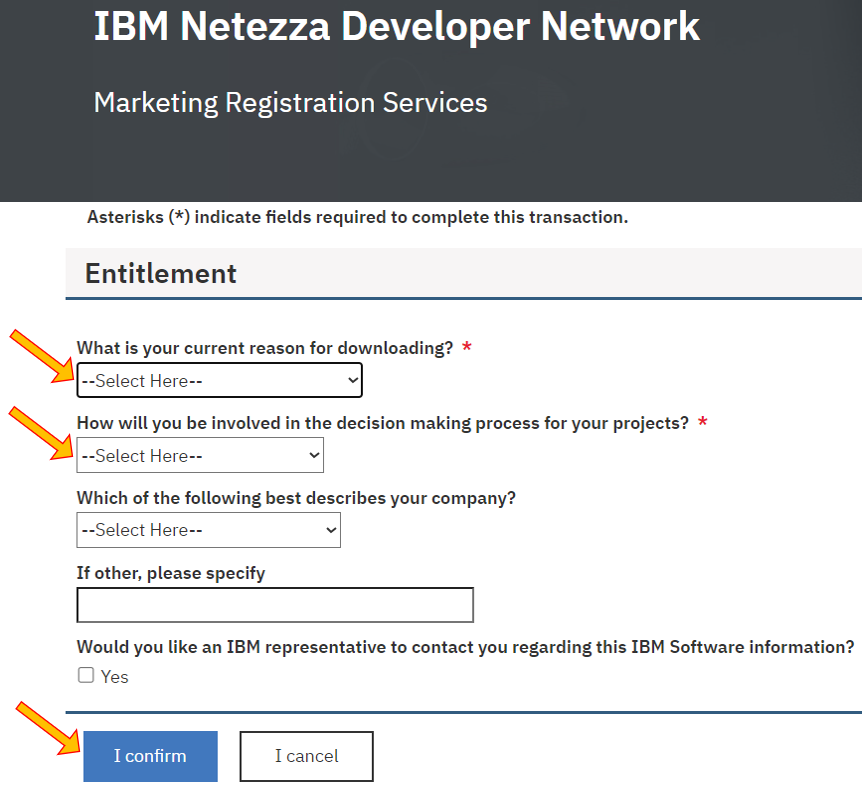
Task: Confirm the marketing registration form
Action: pyautogui.click(x=150, y=756)
